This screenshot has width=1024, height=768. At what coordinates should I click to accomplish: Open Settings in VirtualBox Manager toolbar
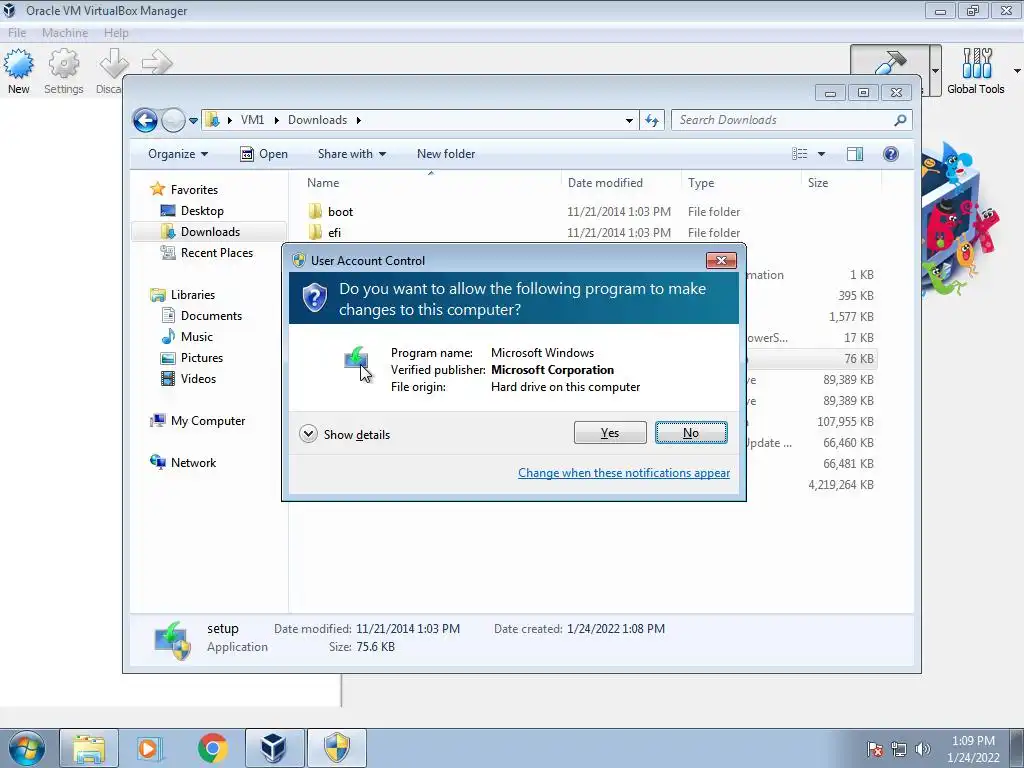click(63, 72)
